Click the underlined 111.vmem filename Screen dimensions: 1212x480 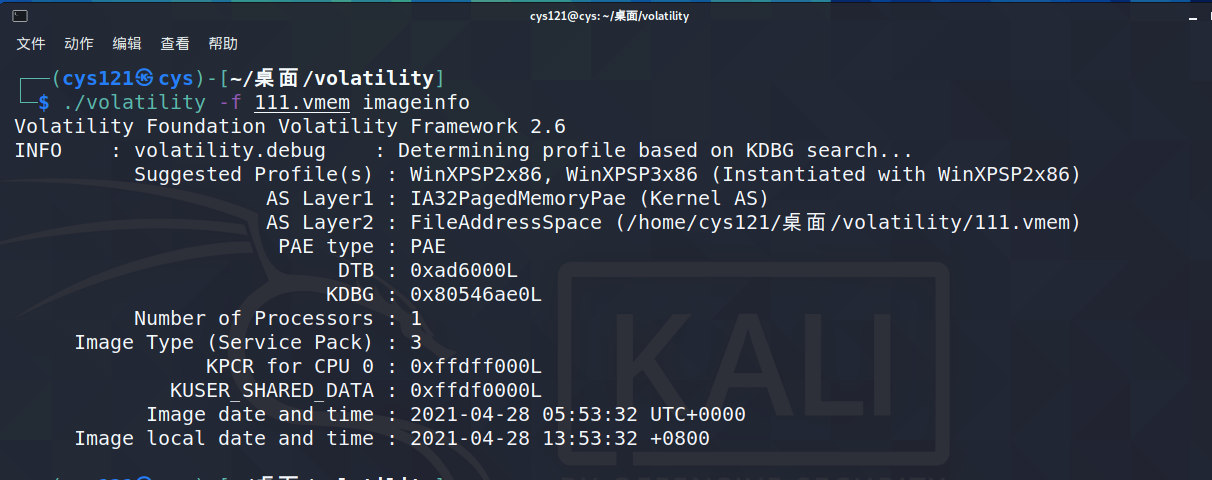[302, 102]
